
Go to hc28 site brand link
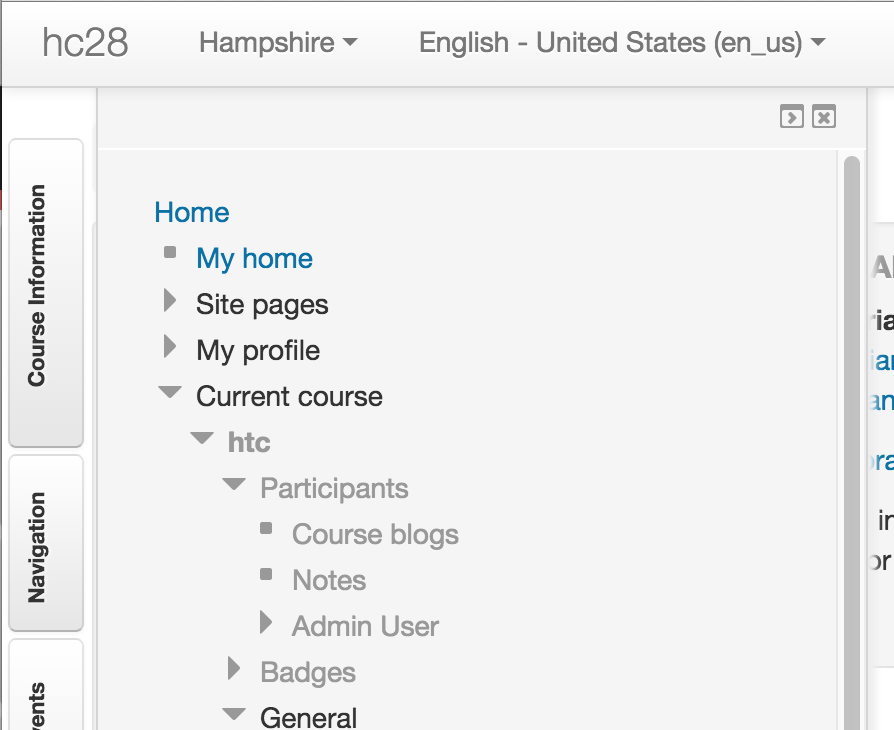point(86,43)
